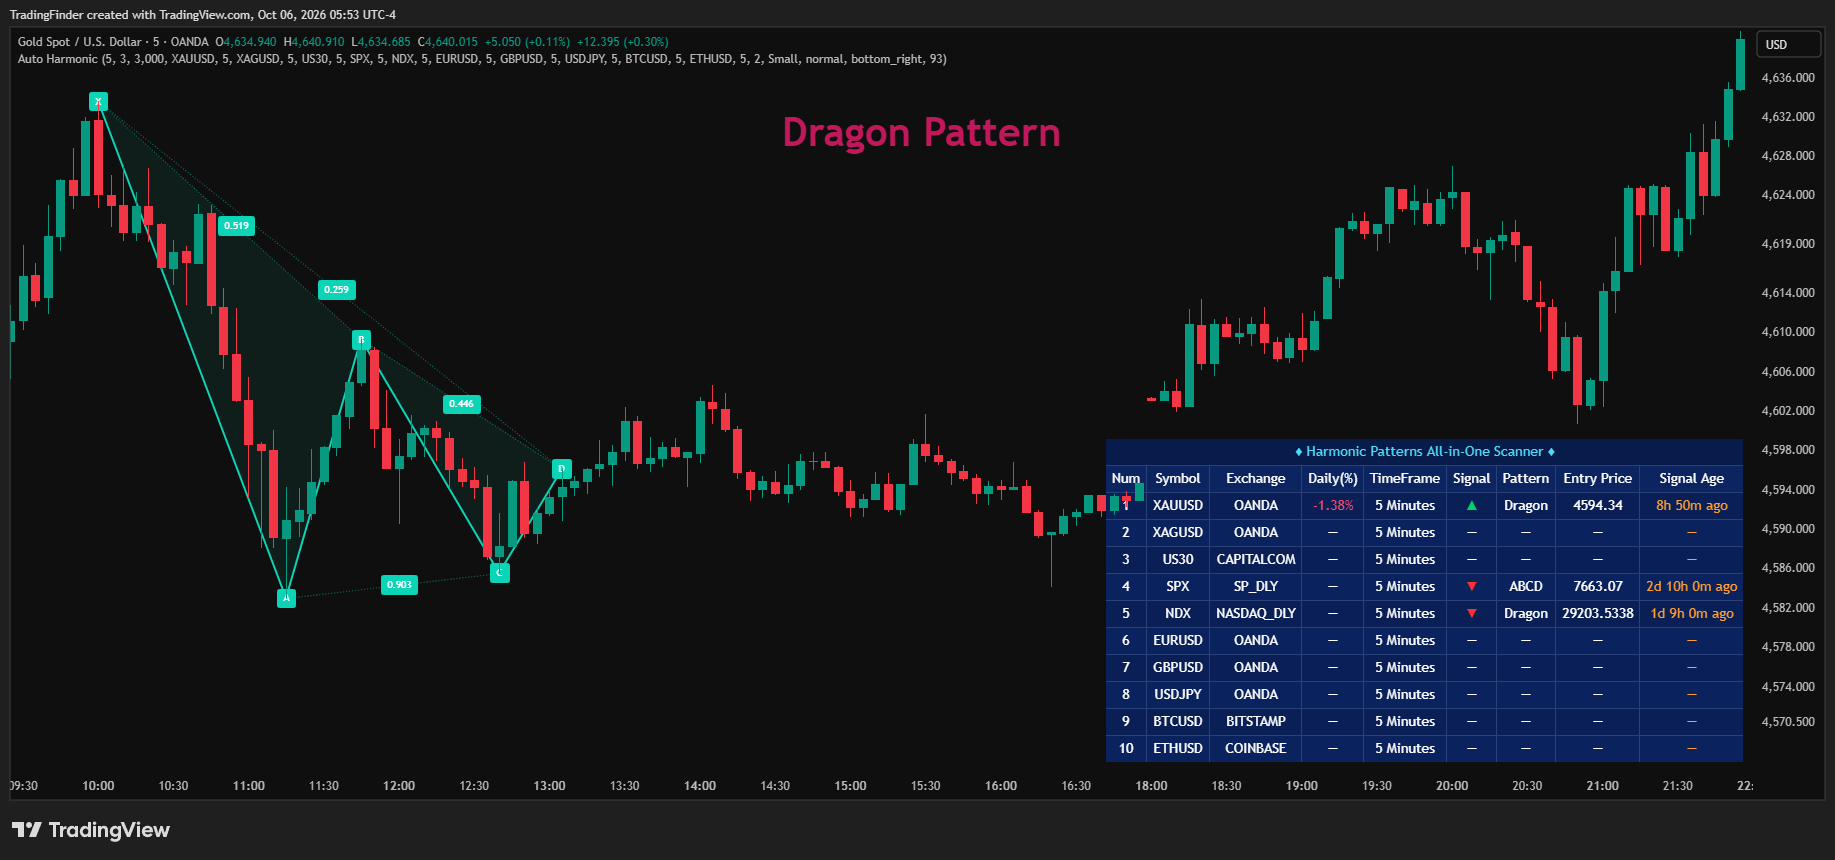
Task: Click the Harmonic Patterns All-in-One Scanner header
Action: (1425, 452)
